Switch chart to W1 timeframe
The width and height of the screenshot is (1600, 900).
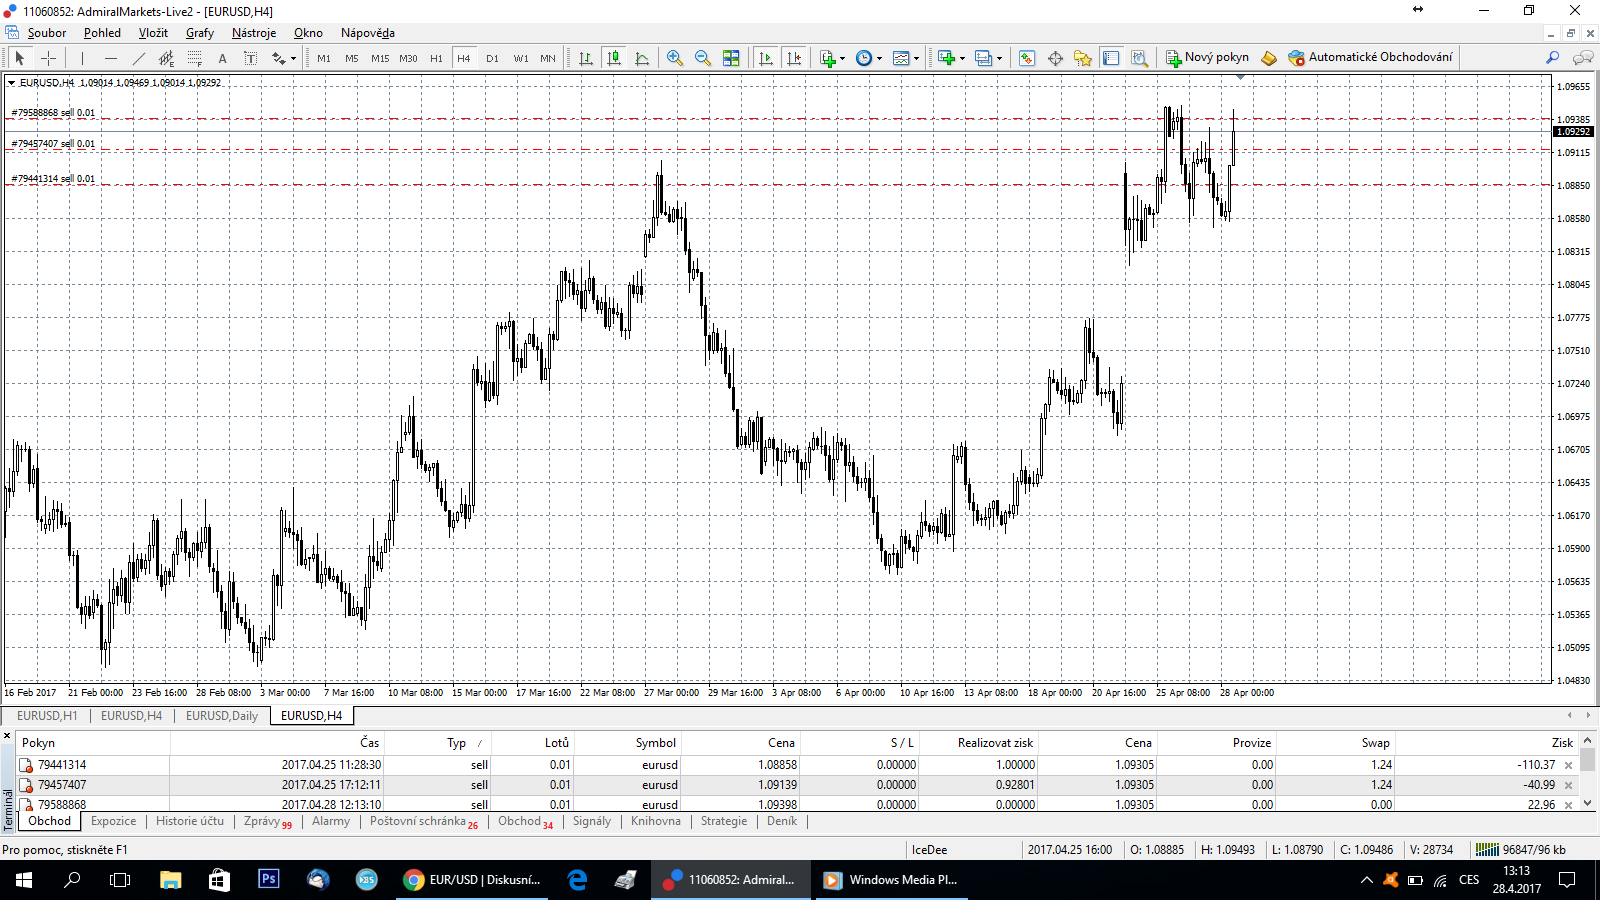tap(521, 58)
